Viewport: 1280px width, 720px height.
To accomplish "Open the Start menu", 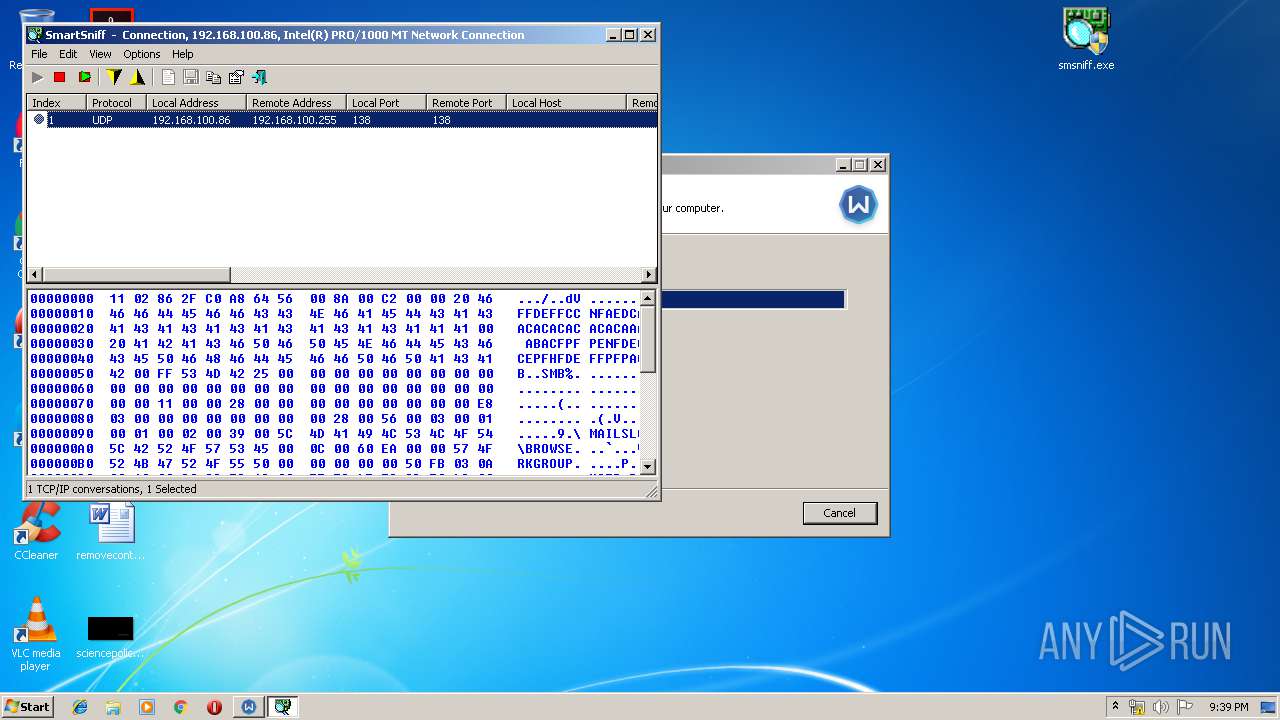I will pyautogui.click(x=28, y=707).
